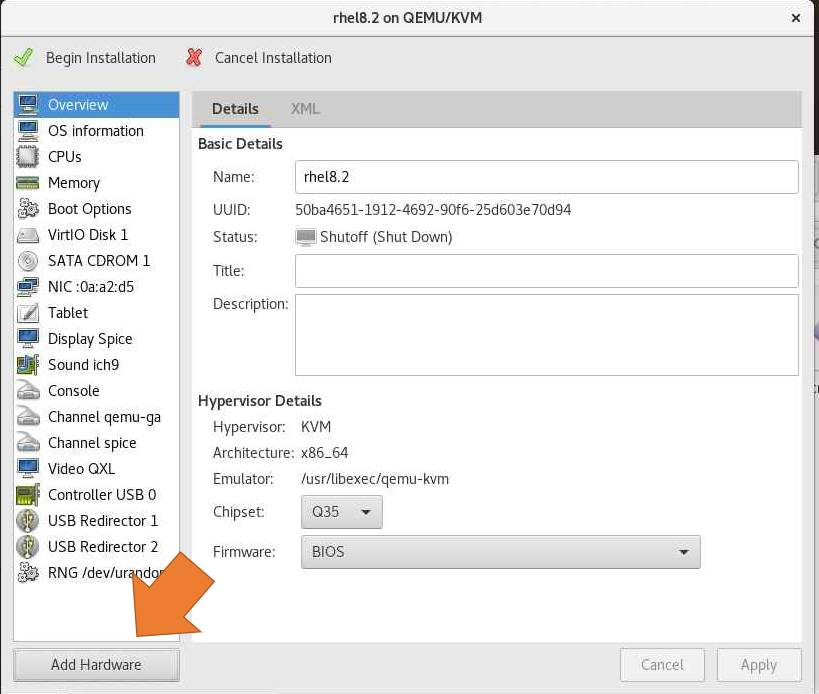Open the Memory settings via its icon
The width and height of the screenshot is (819, 694).
point(28,183)
